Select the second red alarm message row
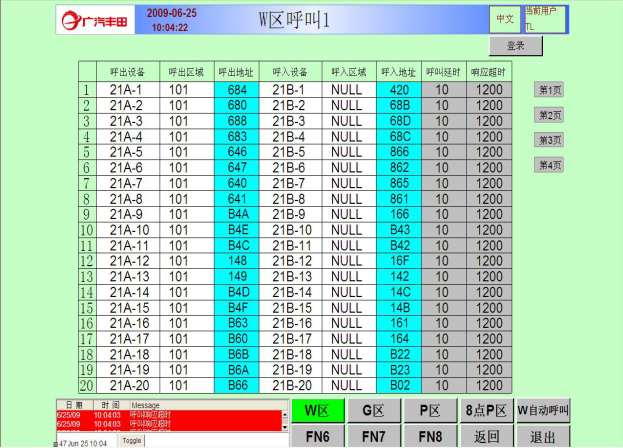Screen dimensions: 623x448 point(169,424)
